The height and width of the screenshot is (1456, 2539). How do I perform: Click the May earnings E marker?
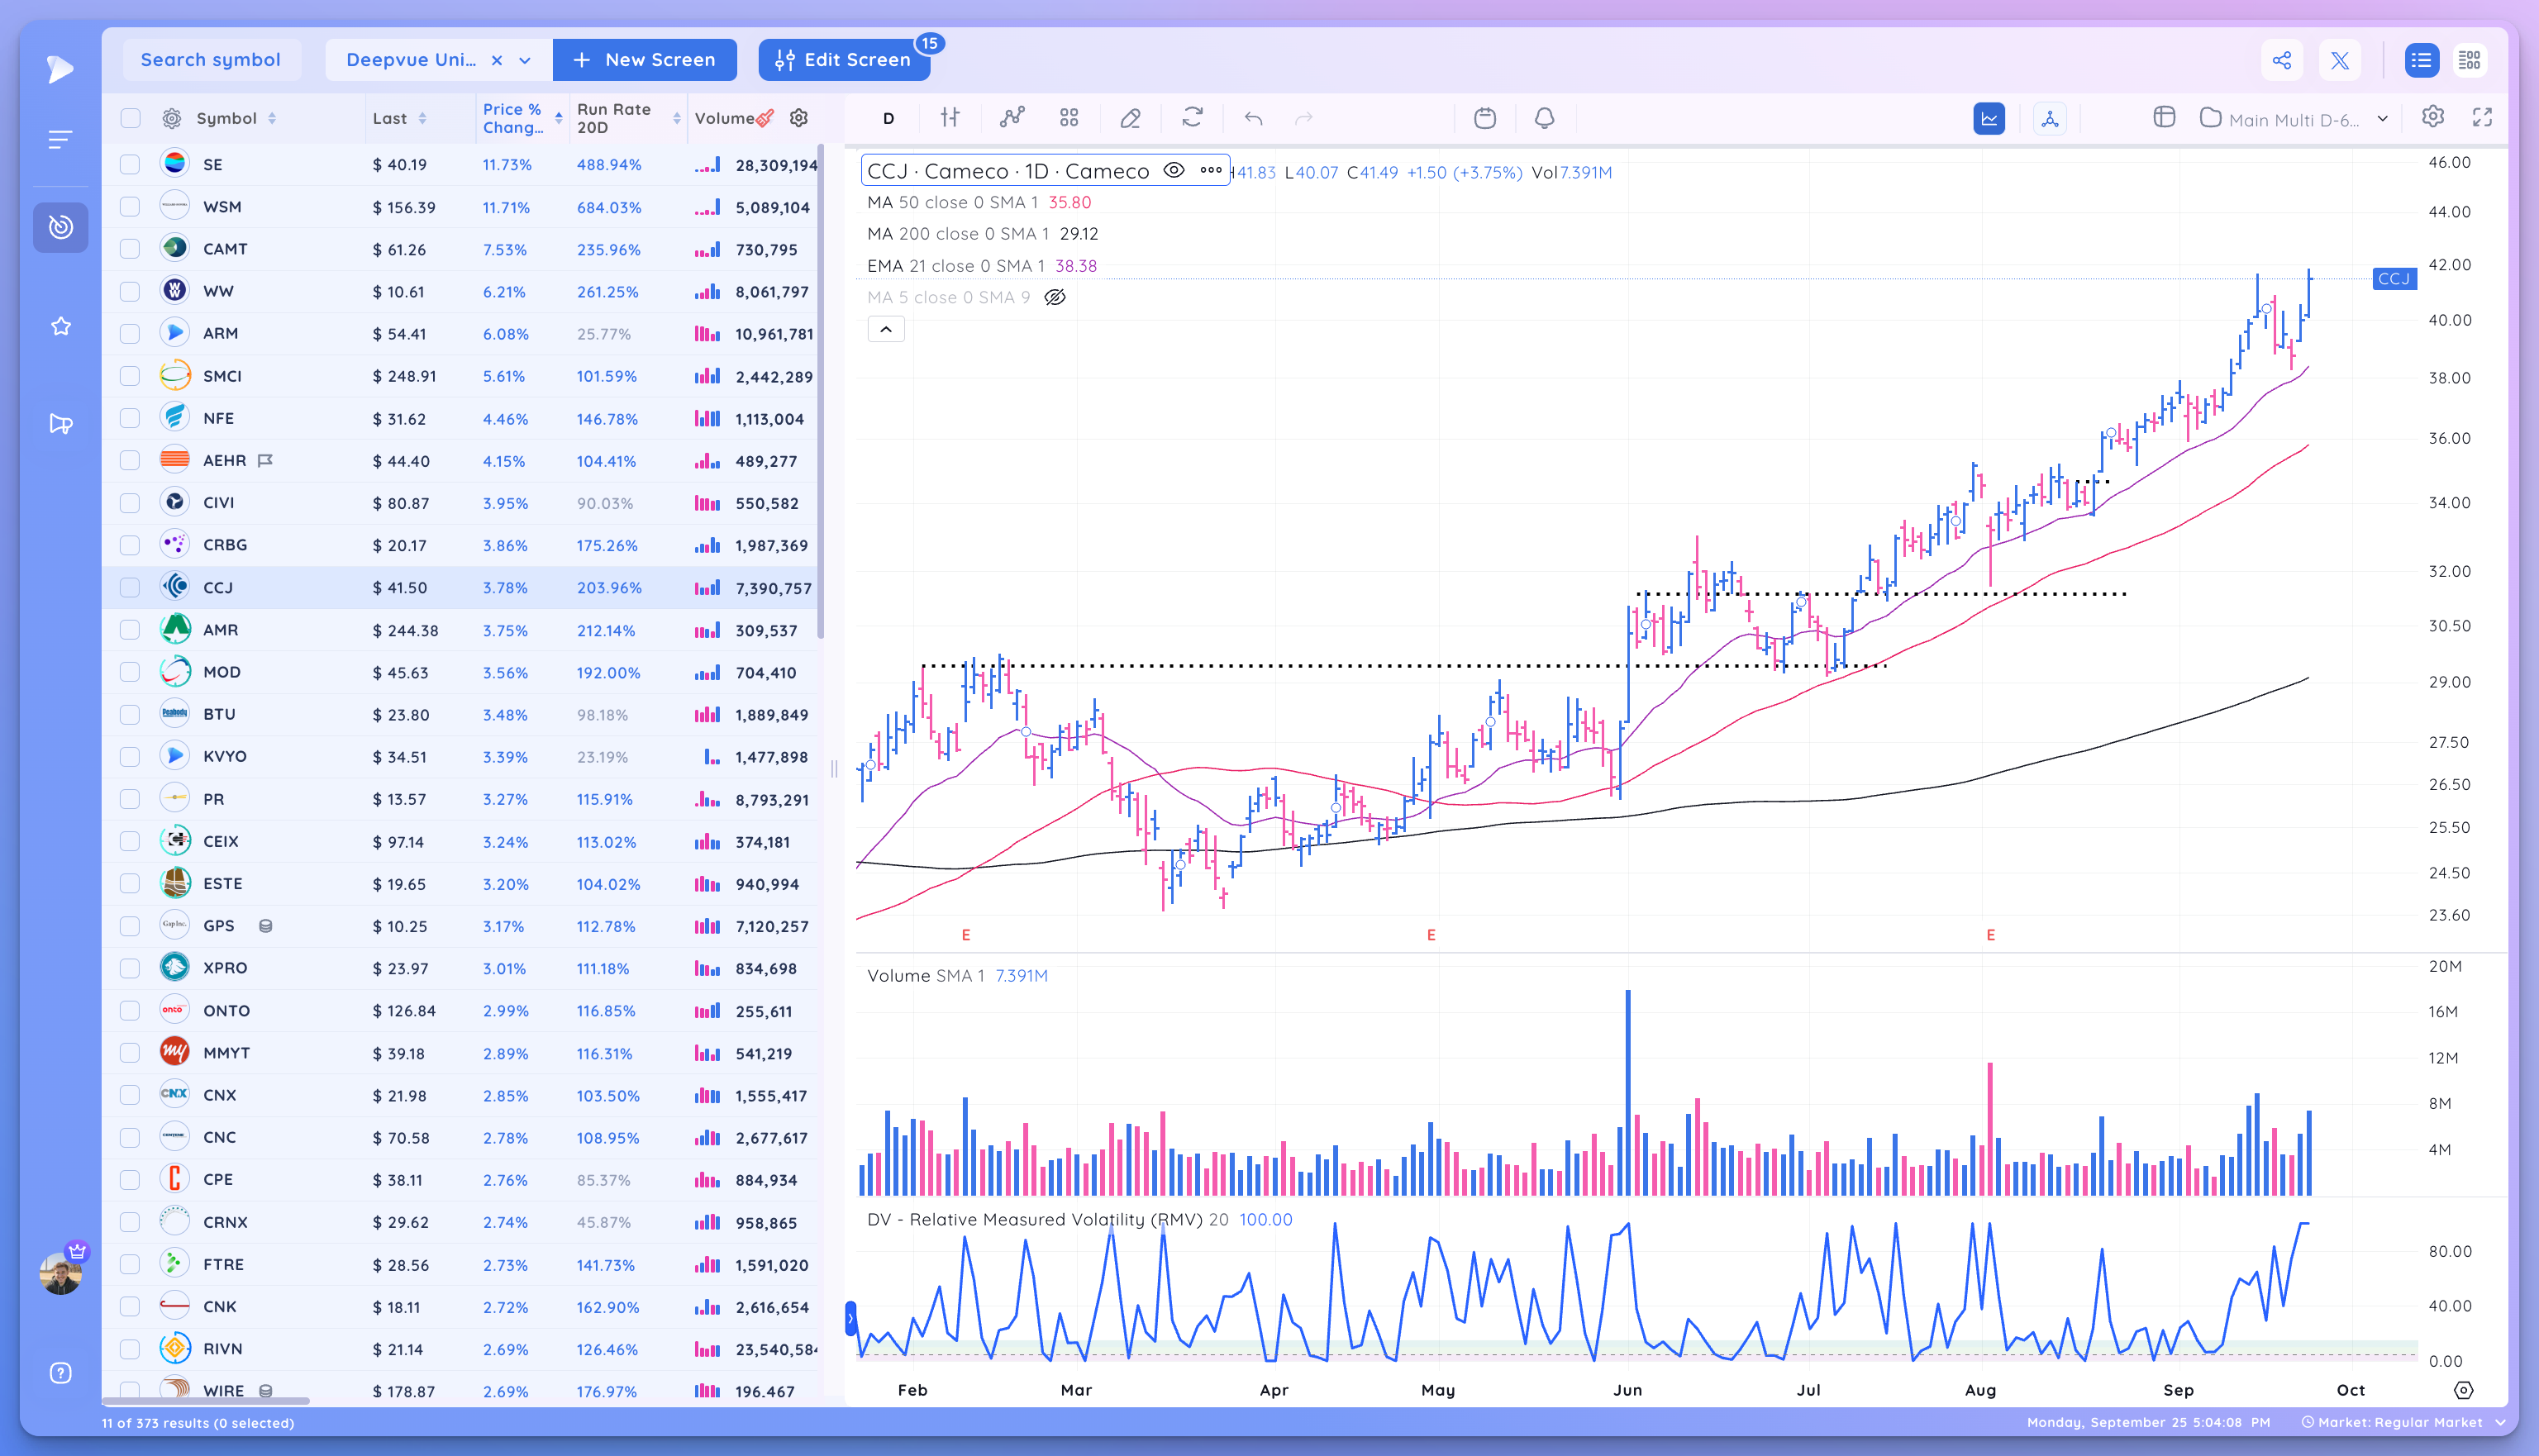coord(1431,935)
